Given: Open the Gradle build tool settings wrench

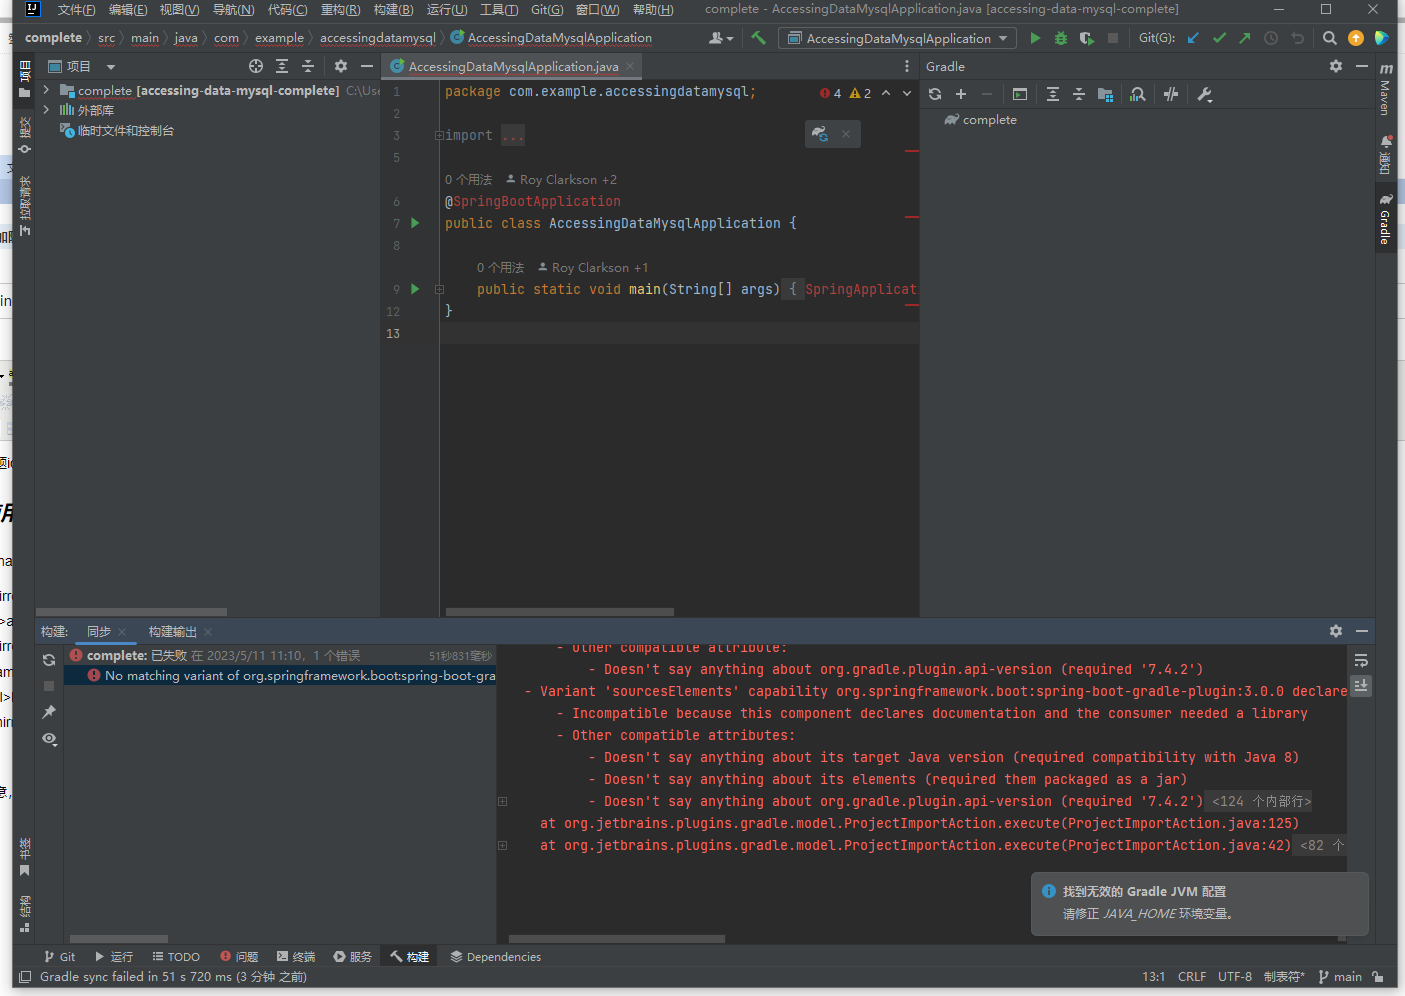Looking at the screenshot, I should [x=1204, y=94].
